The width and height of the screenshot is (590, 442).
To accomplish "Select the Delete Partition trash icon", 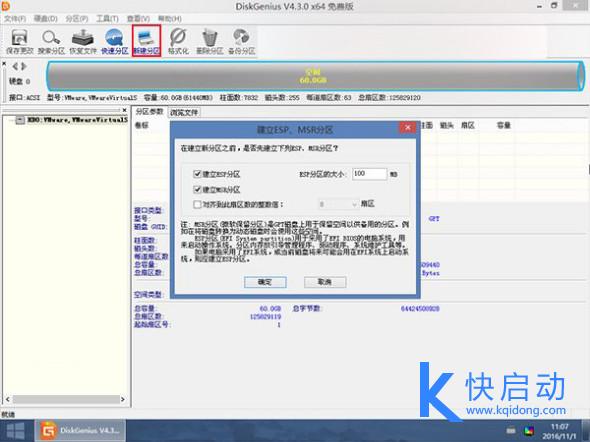I will [210, 41].
